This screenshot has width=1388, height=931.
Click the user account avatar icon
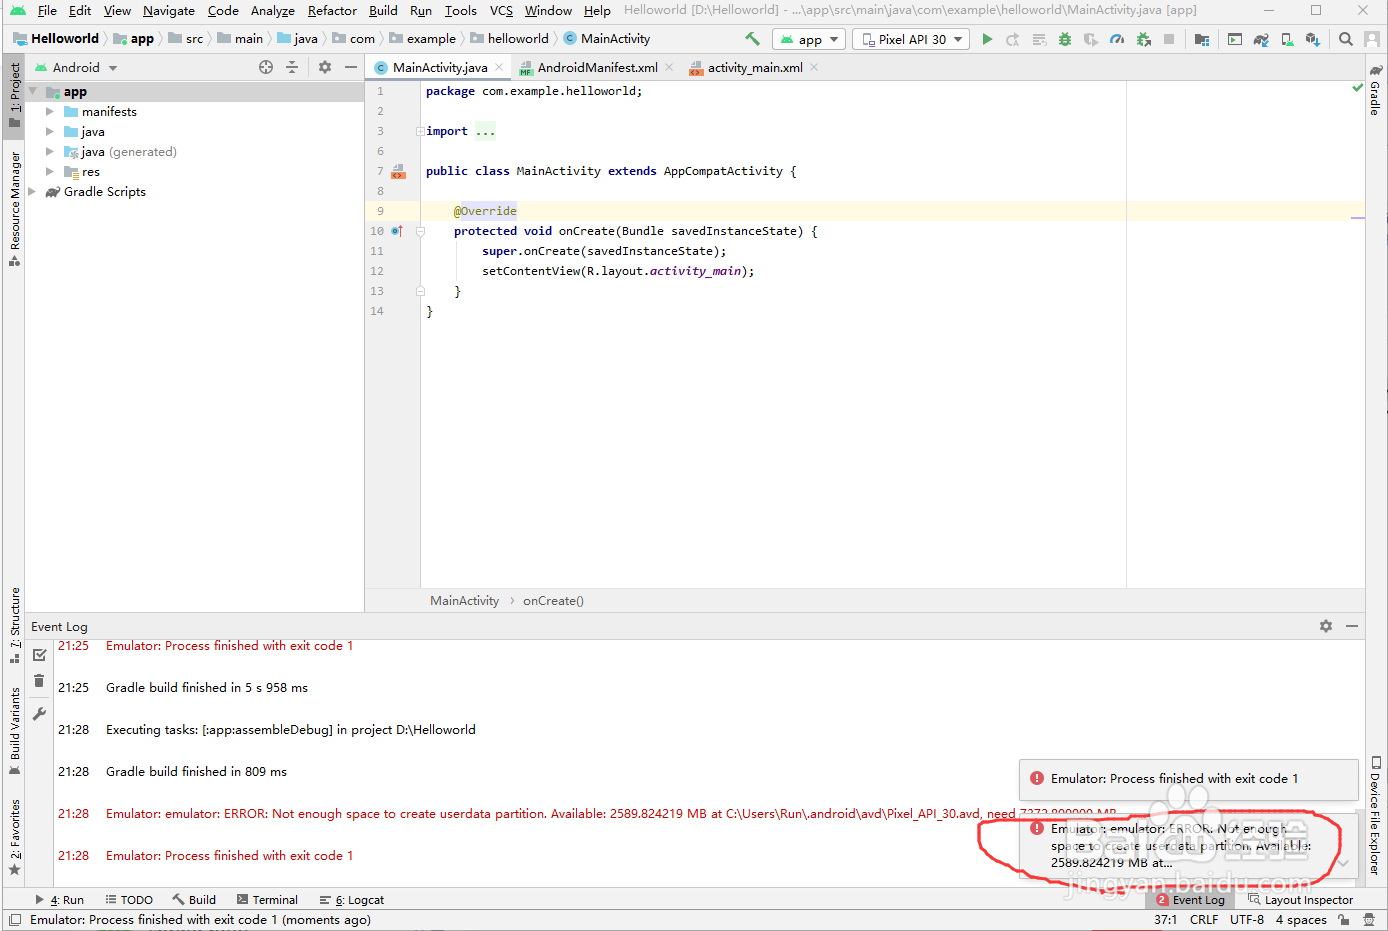1372,39
